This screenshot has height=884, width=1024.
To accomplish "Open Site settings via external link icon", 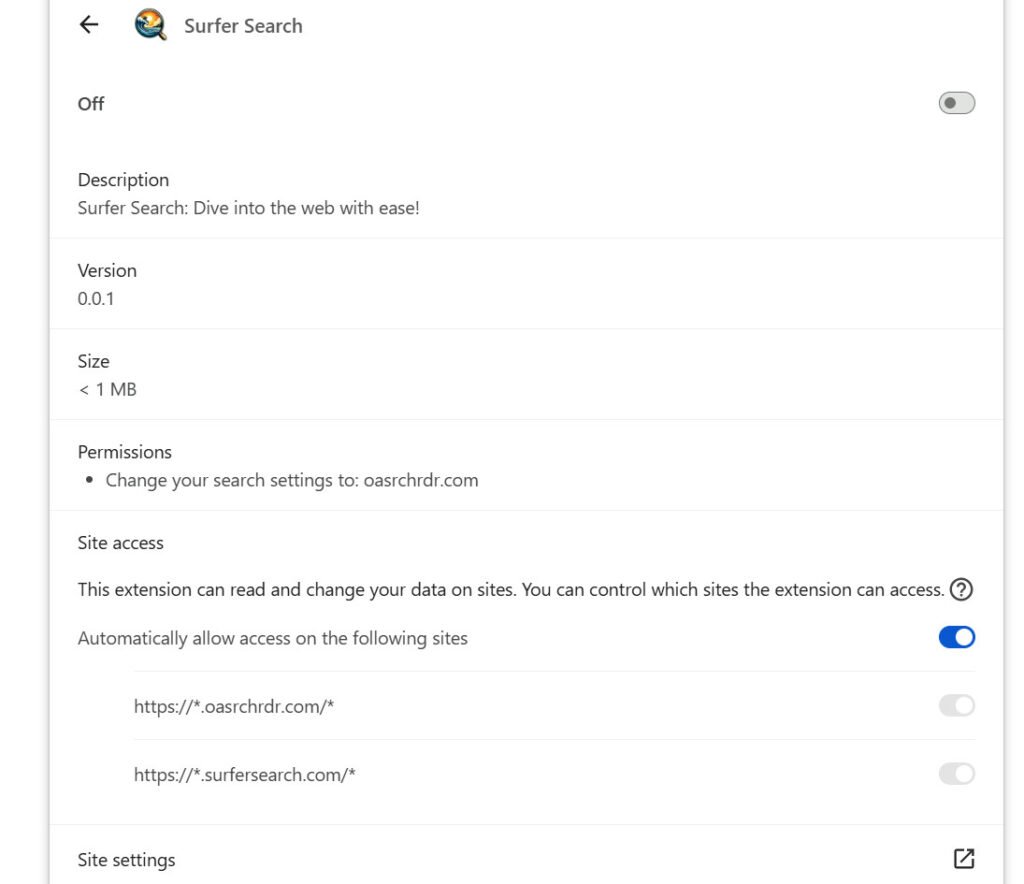I will [x=963, y=859].
